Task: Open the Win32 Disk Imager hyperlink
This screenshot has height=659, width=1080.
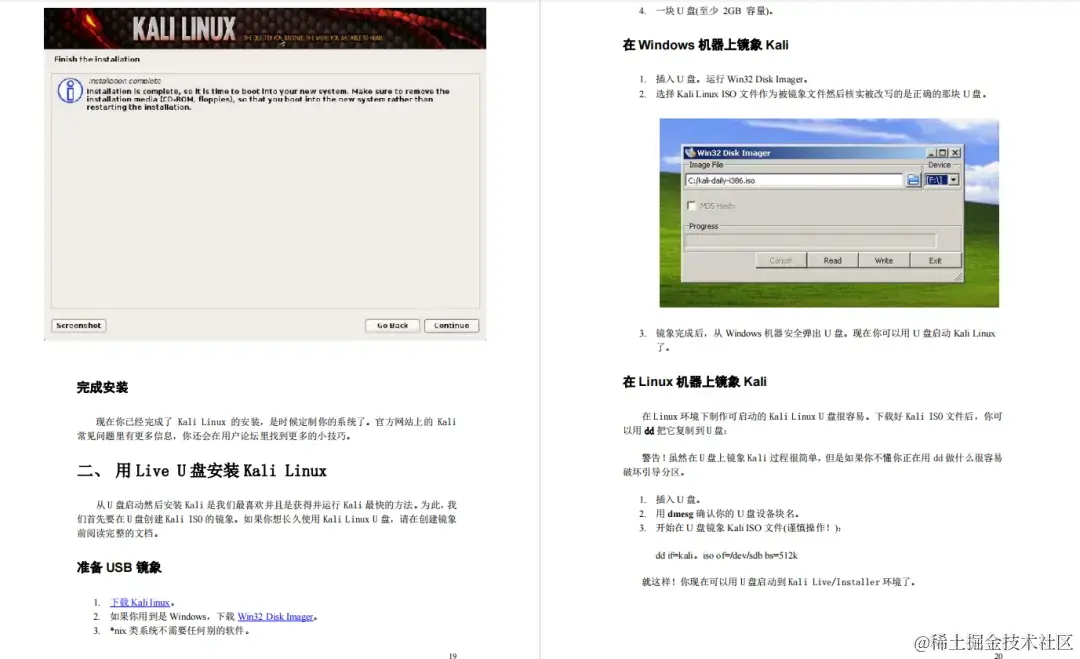Action: point(275,616)
